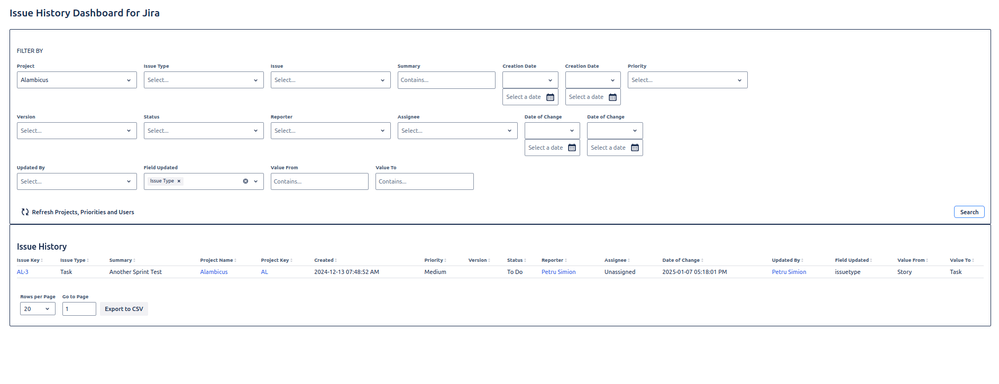Click the Value From column sort icon
This screenshot has height=384, width=999.
(928, 260)
